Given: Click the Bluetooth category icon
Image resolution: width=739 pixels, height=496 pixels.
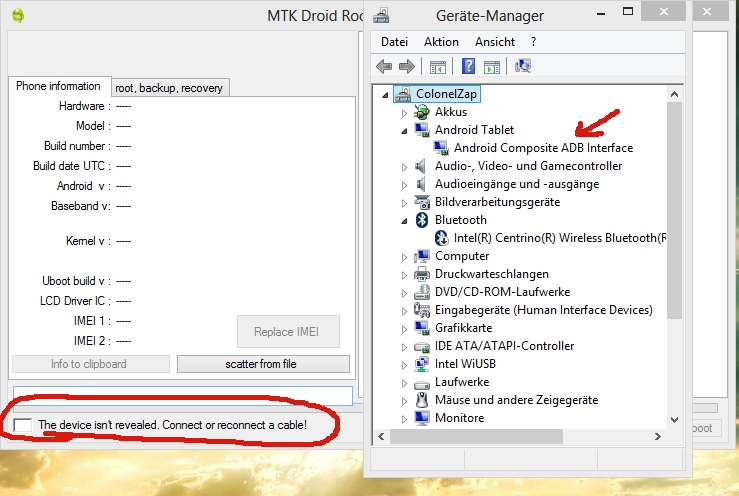Looking at the screenshot, I should click(422, 220).
